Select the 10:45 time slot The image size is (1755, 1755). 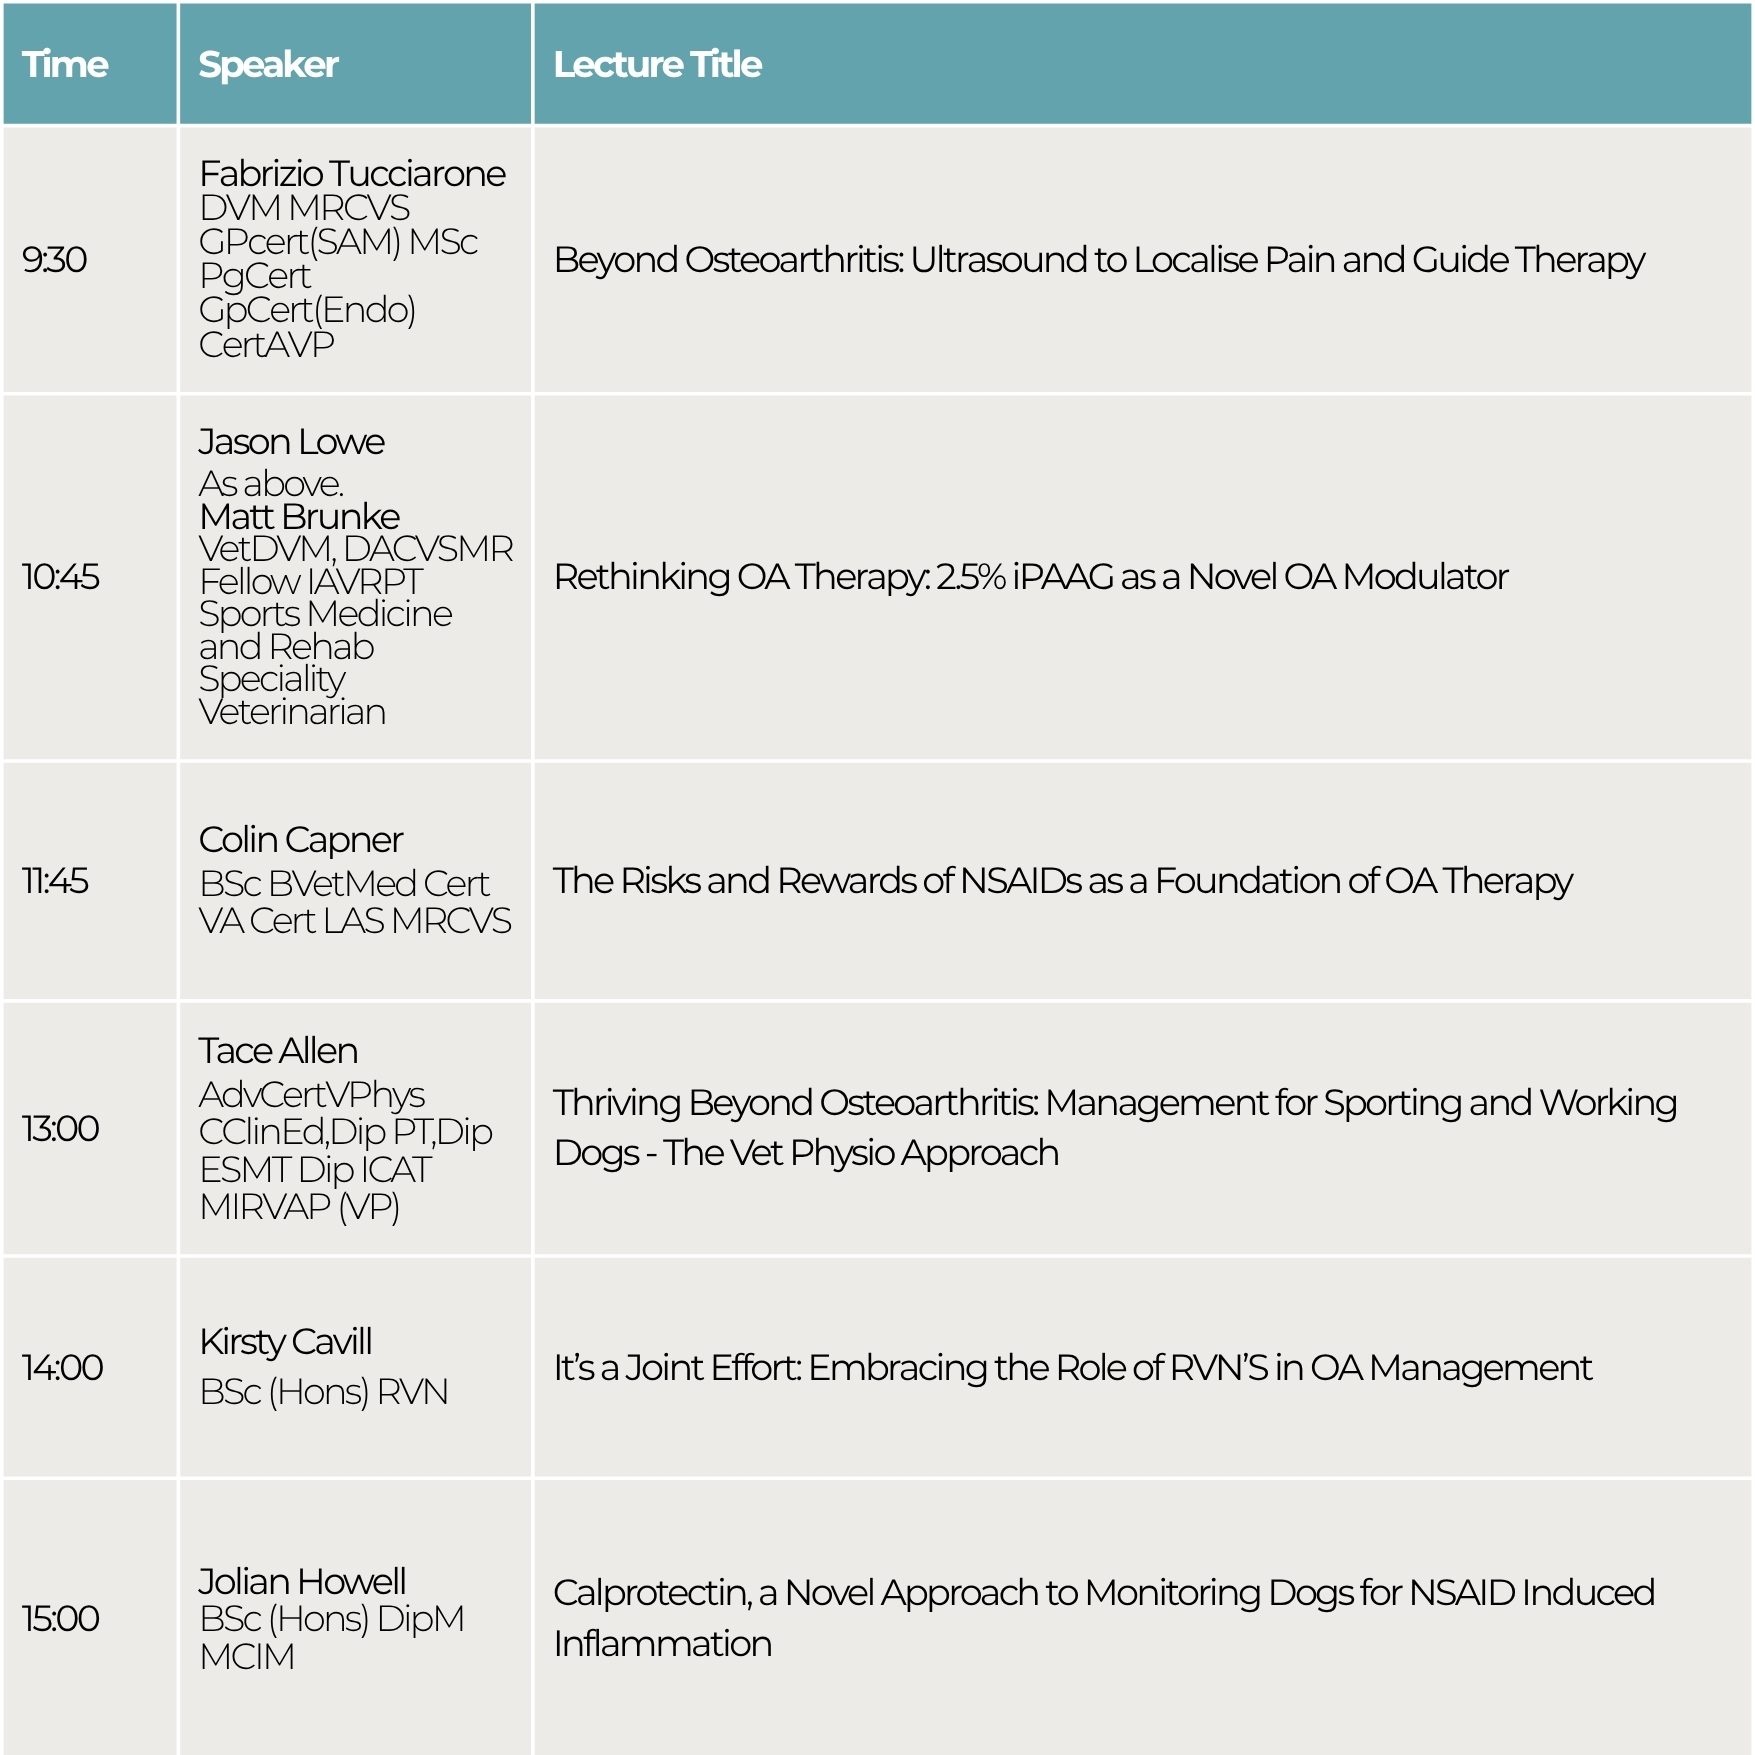tap(61, 577)
